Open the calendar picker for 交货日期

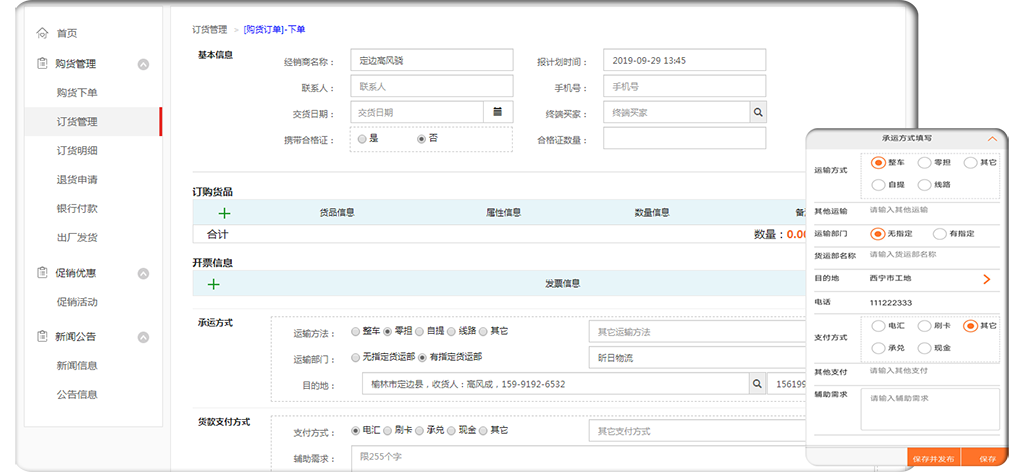pyautogui.click(x=497, y=113)
